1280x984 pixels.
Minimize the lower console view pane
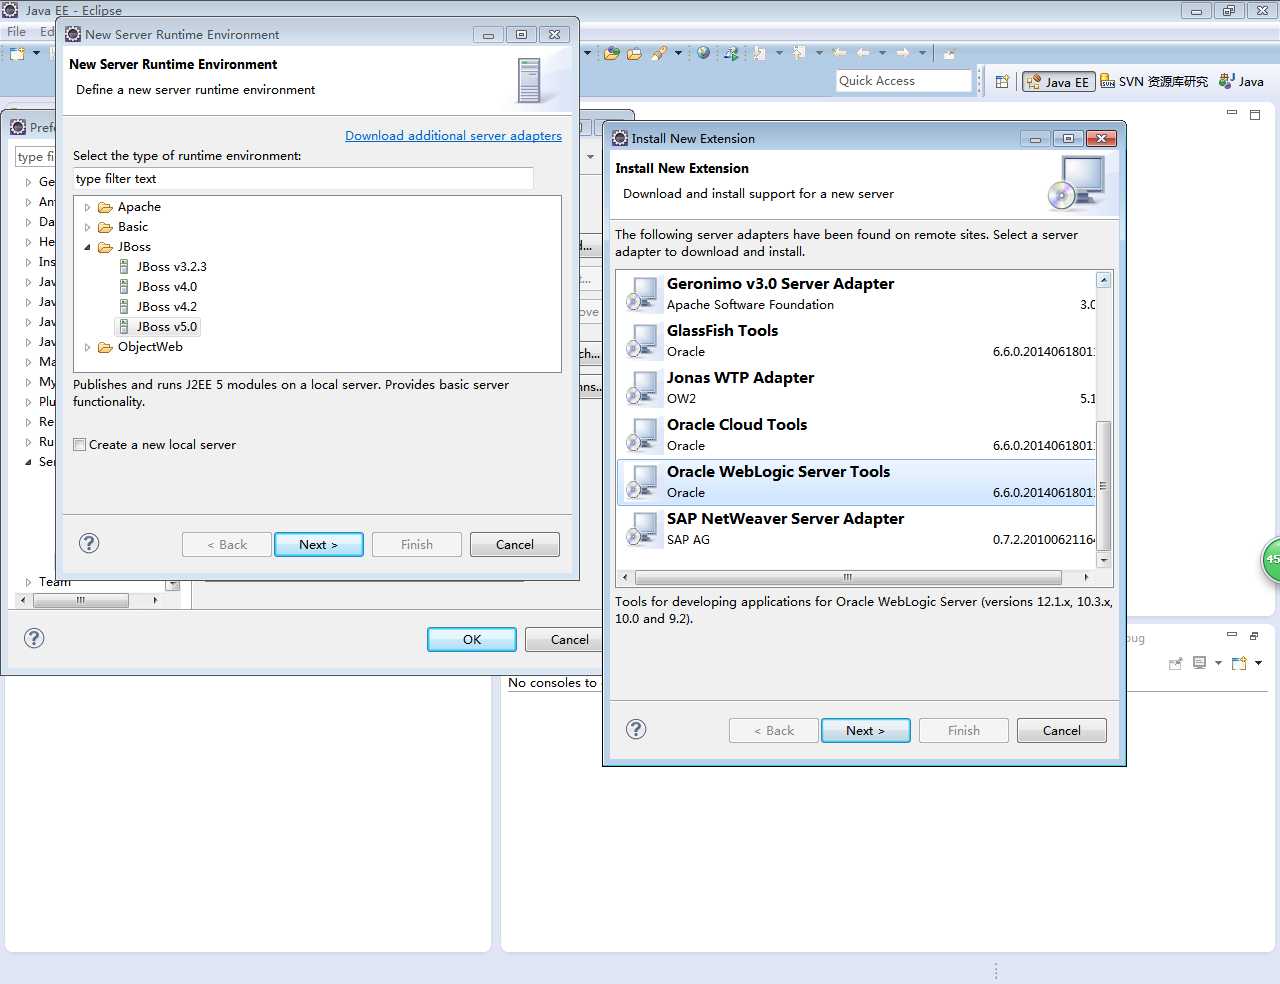[x=1232, y=634]
